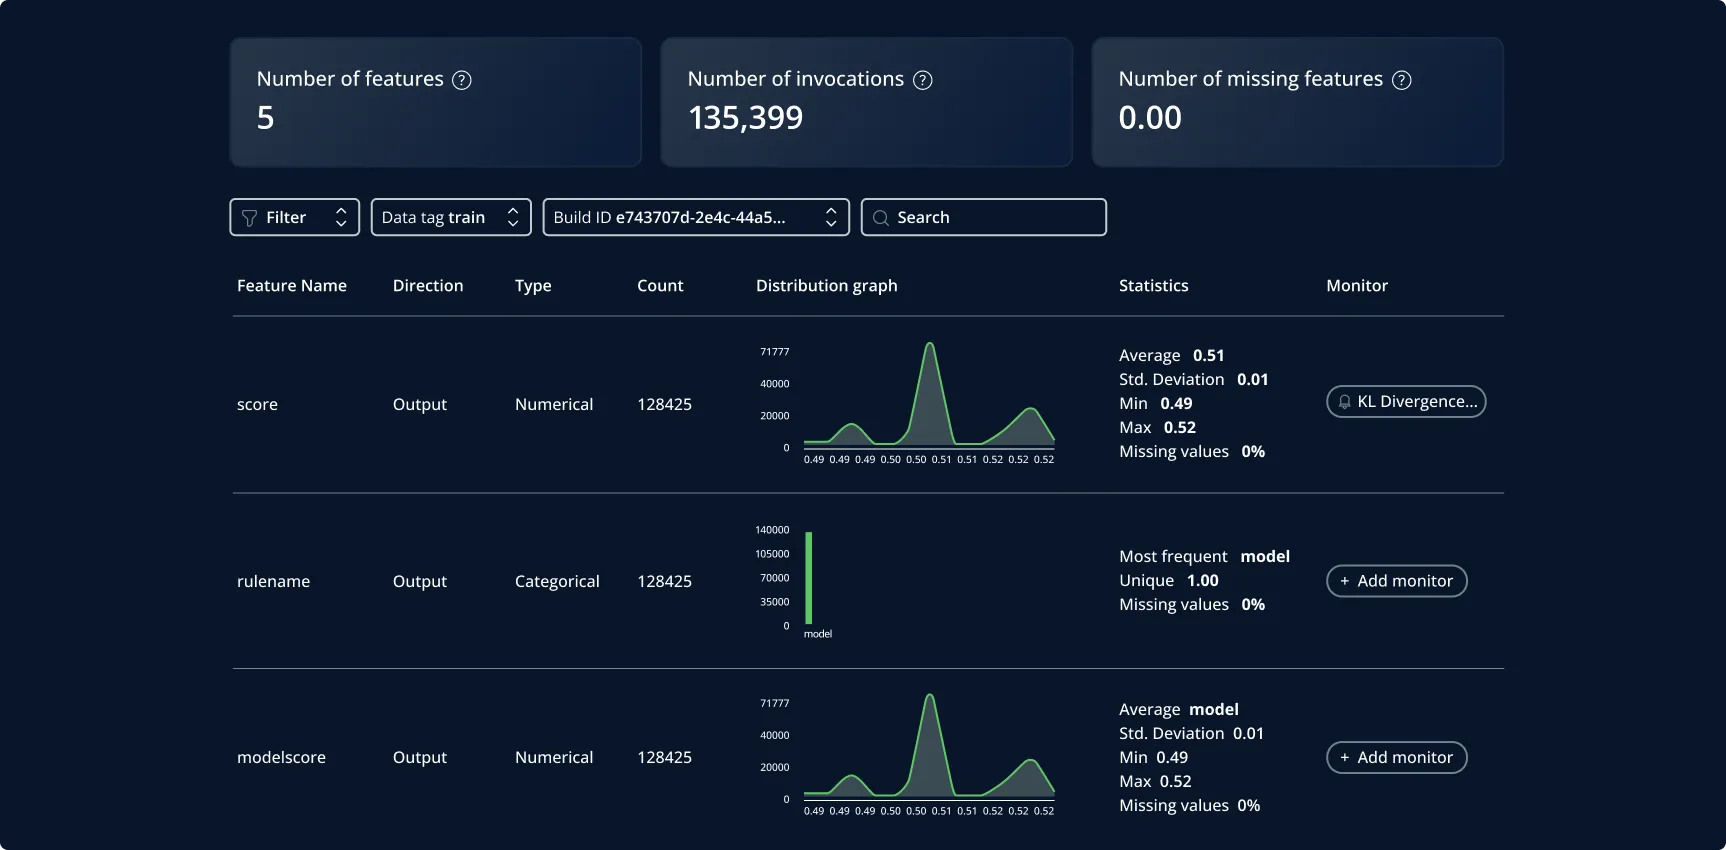Viewport: 1726px width, 850px height.
Task: Sort by the Feature Name column header
Action: coord(292,286)
